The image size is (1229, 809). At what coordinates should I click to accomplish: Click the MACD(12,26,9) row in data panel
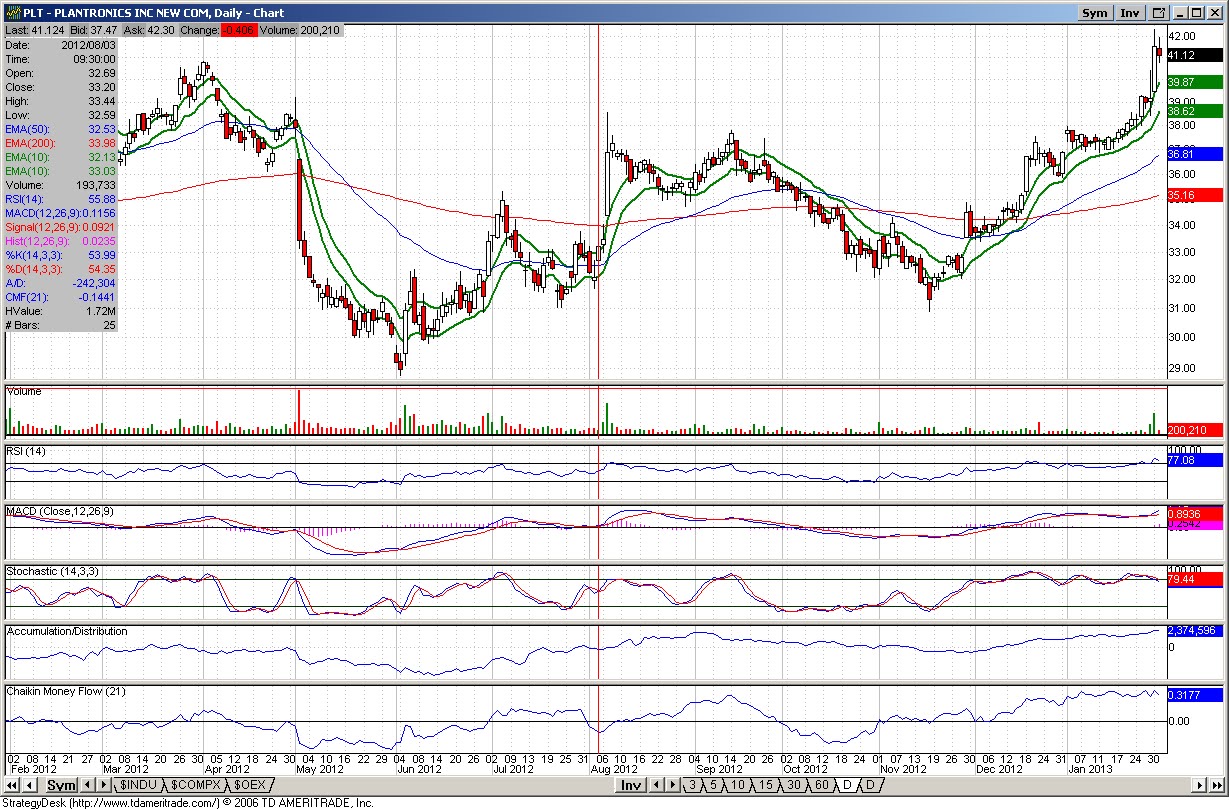pyautogui.click(x=62, y=213)
